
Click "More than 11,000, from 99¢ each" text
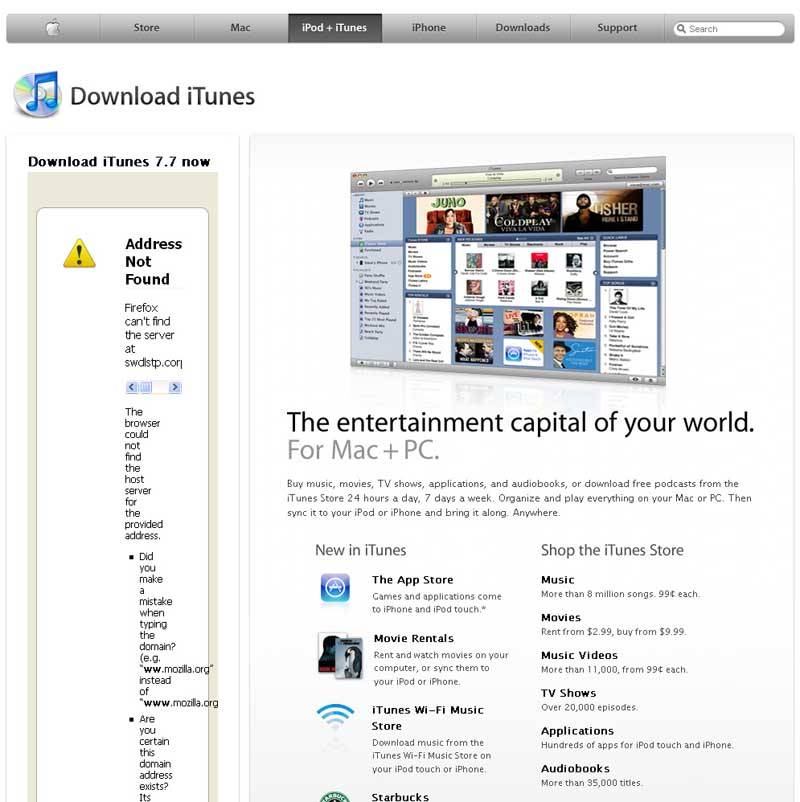[x=614, y=670]
